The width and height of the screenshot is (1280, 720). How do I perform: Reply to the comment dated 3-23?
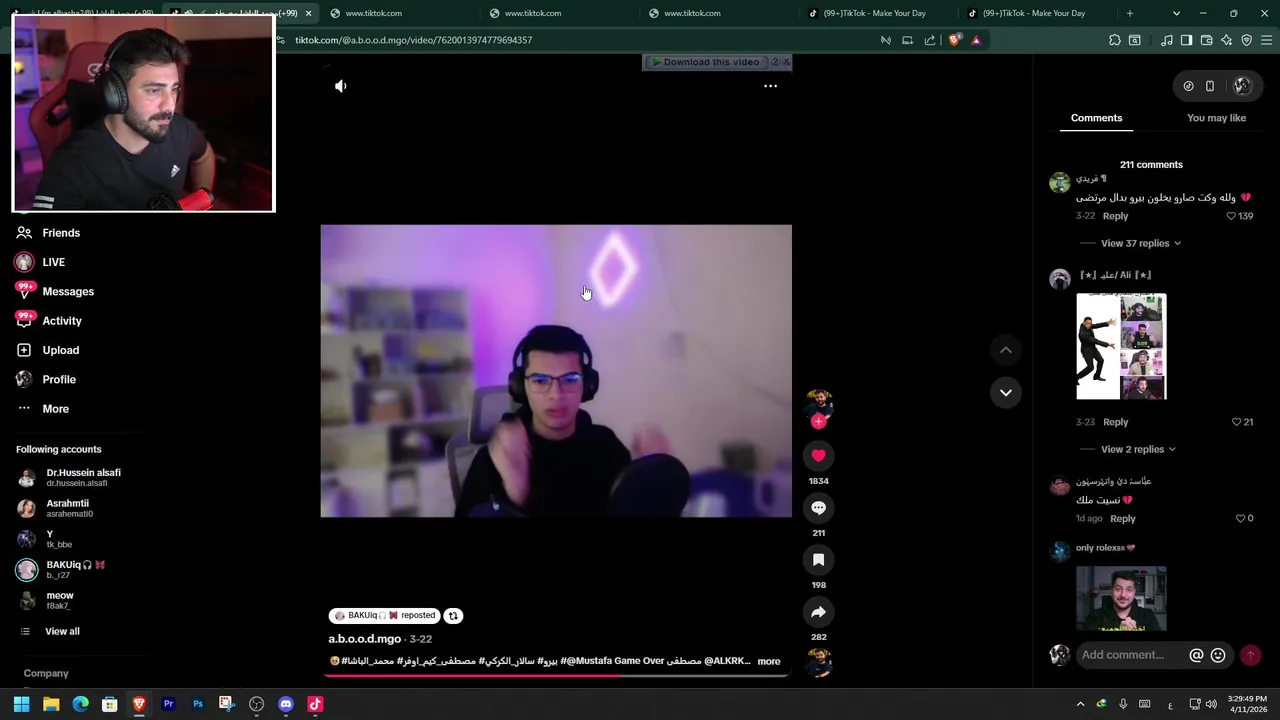pos(1115,422)
